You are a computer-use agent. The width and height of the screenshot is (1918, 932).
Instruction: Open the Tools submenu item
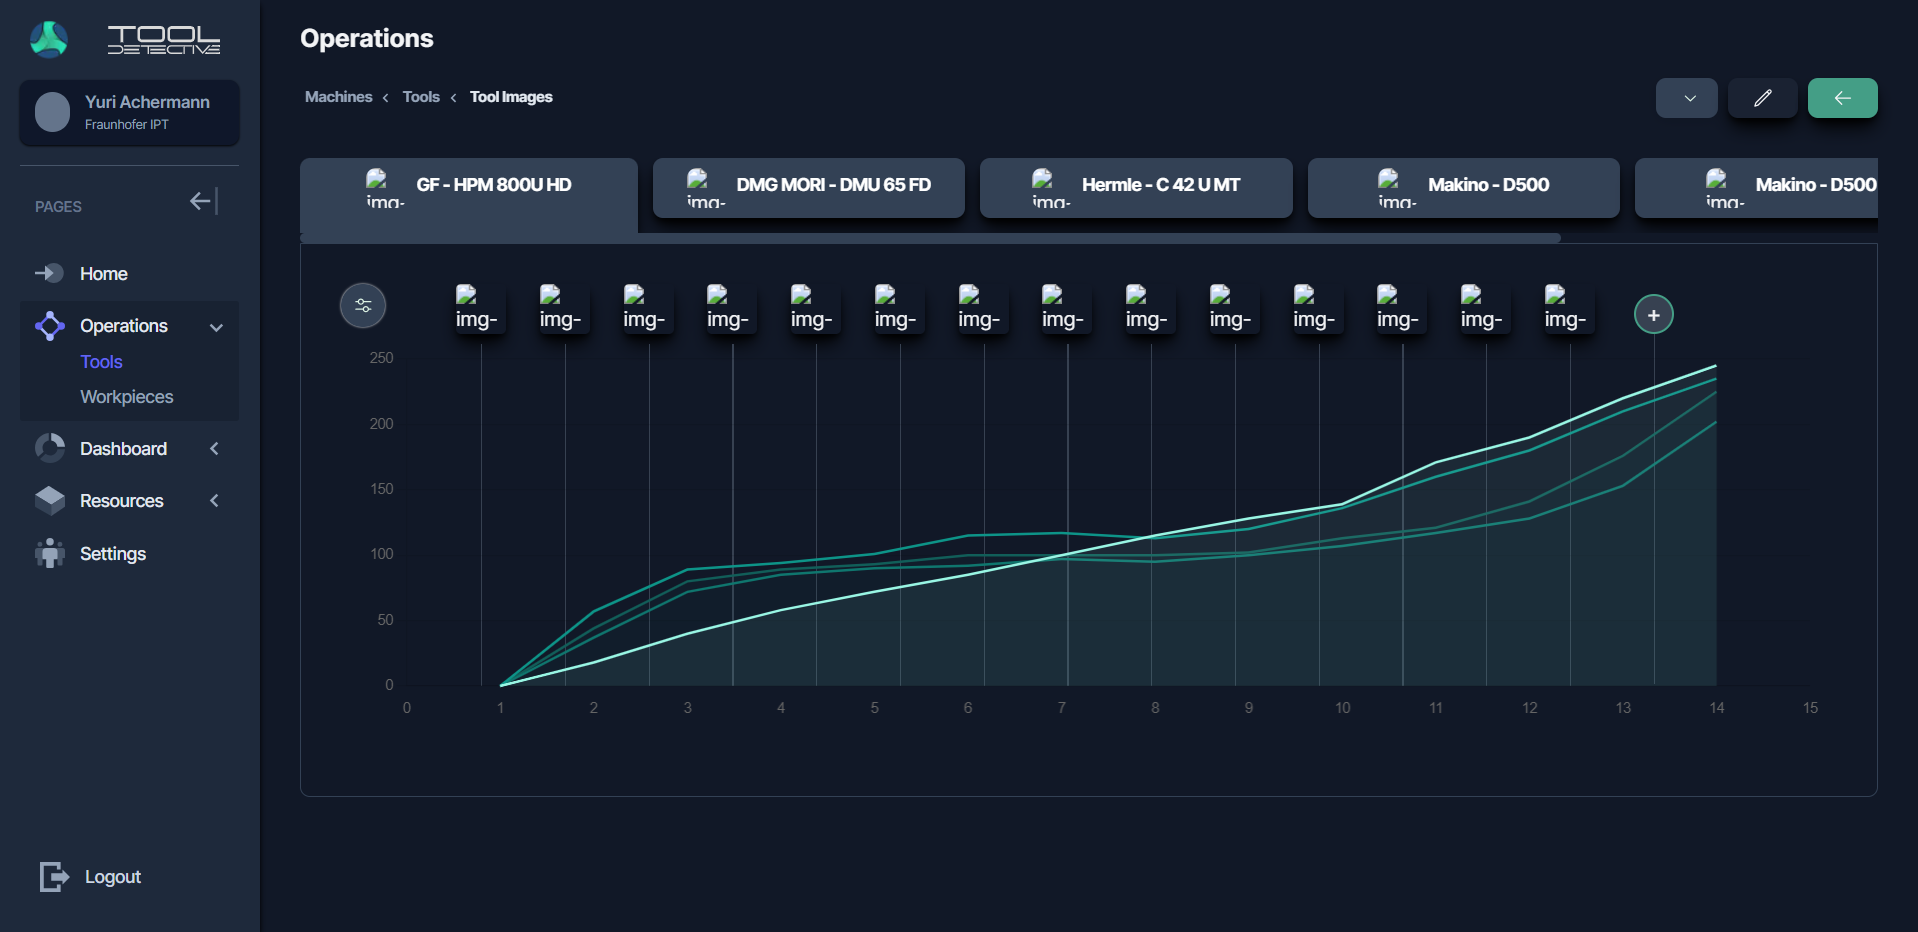pos(101,362)
